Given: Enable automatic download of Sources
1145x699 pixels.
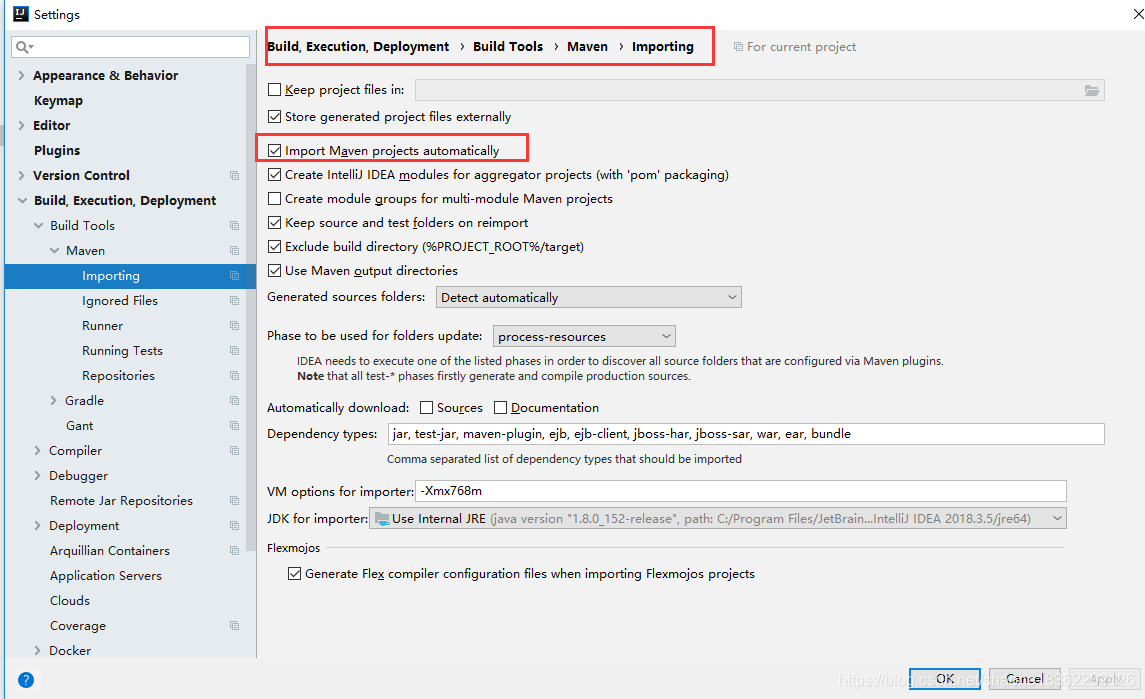Looking at the screenshot, I should point(426,408).
